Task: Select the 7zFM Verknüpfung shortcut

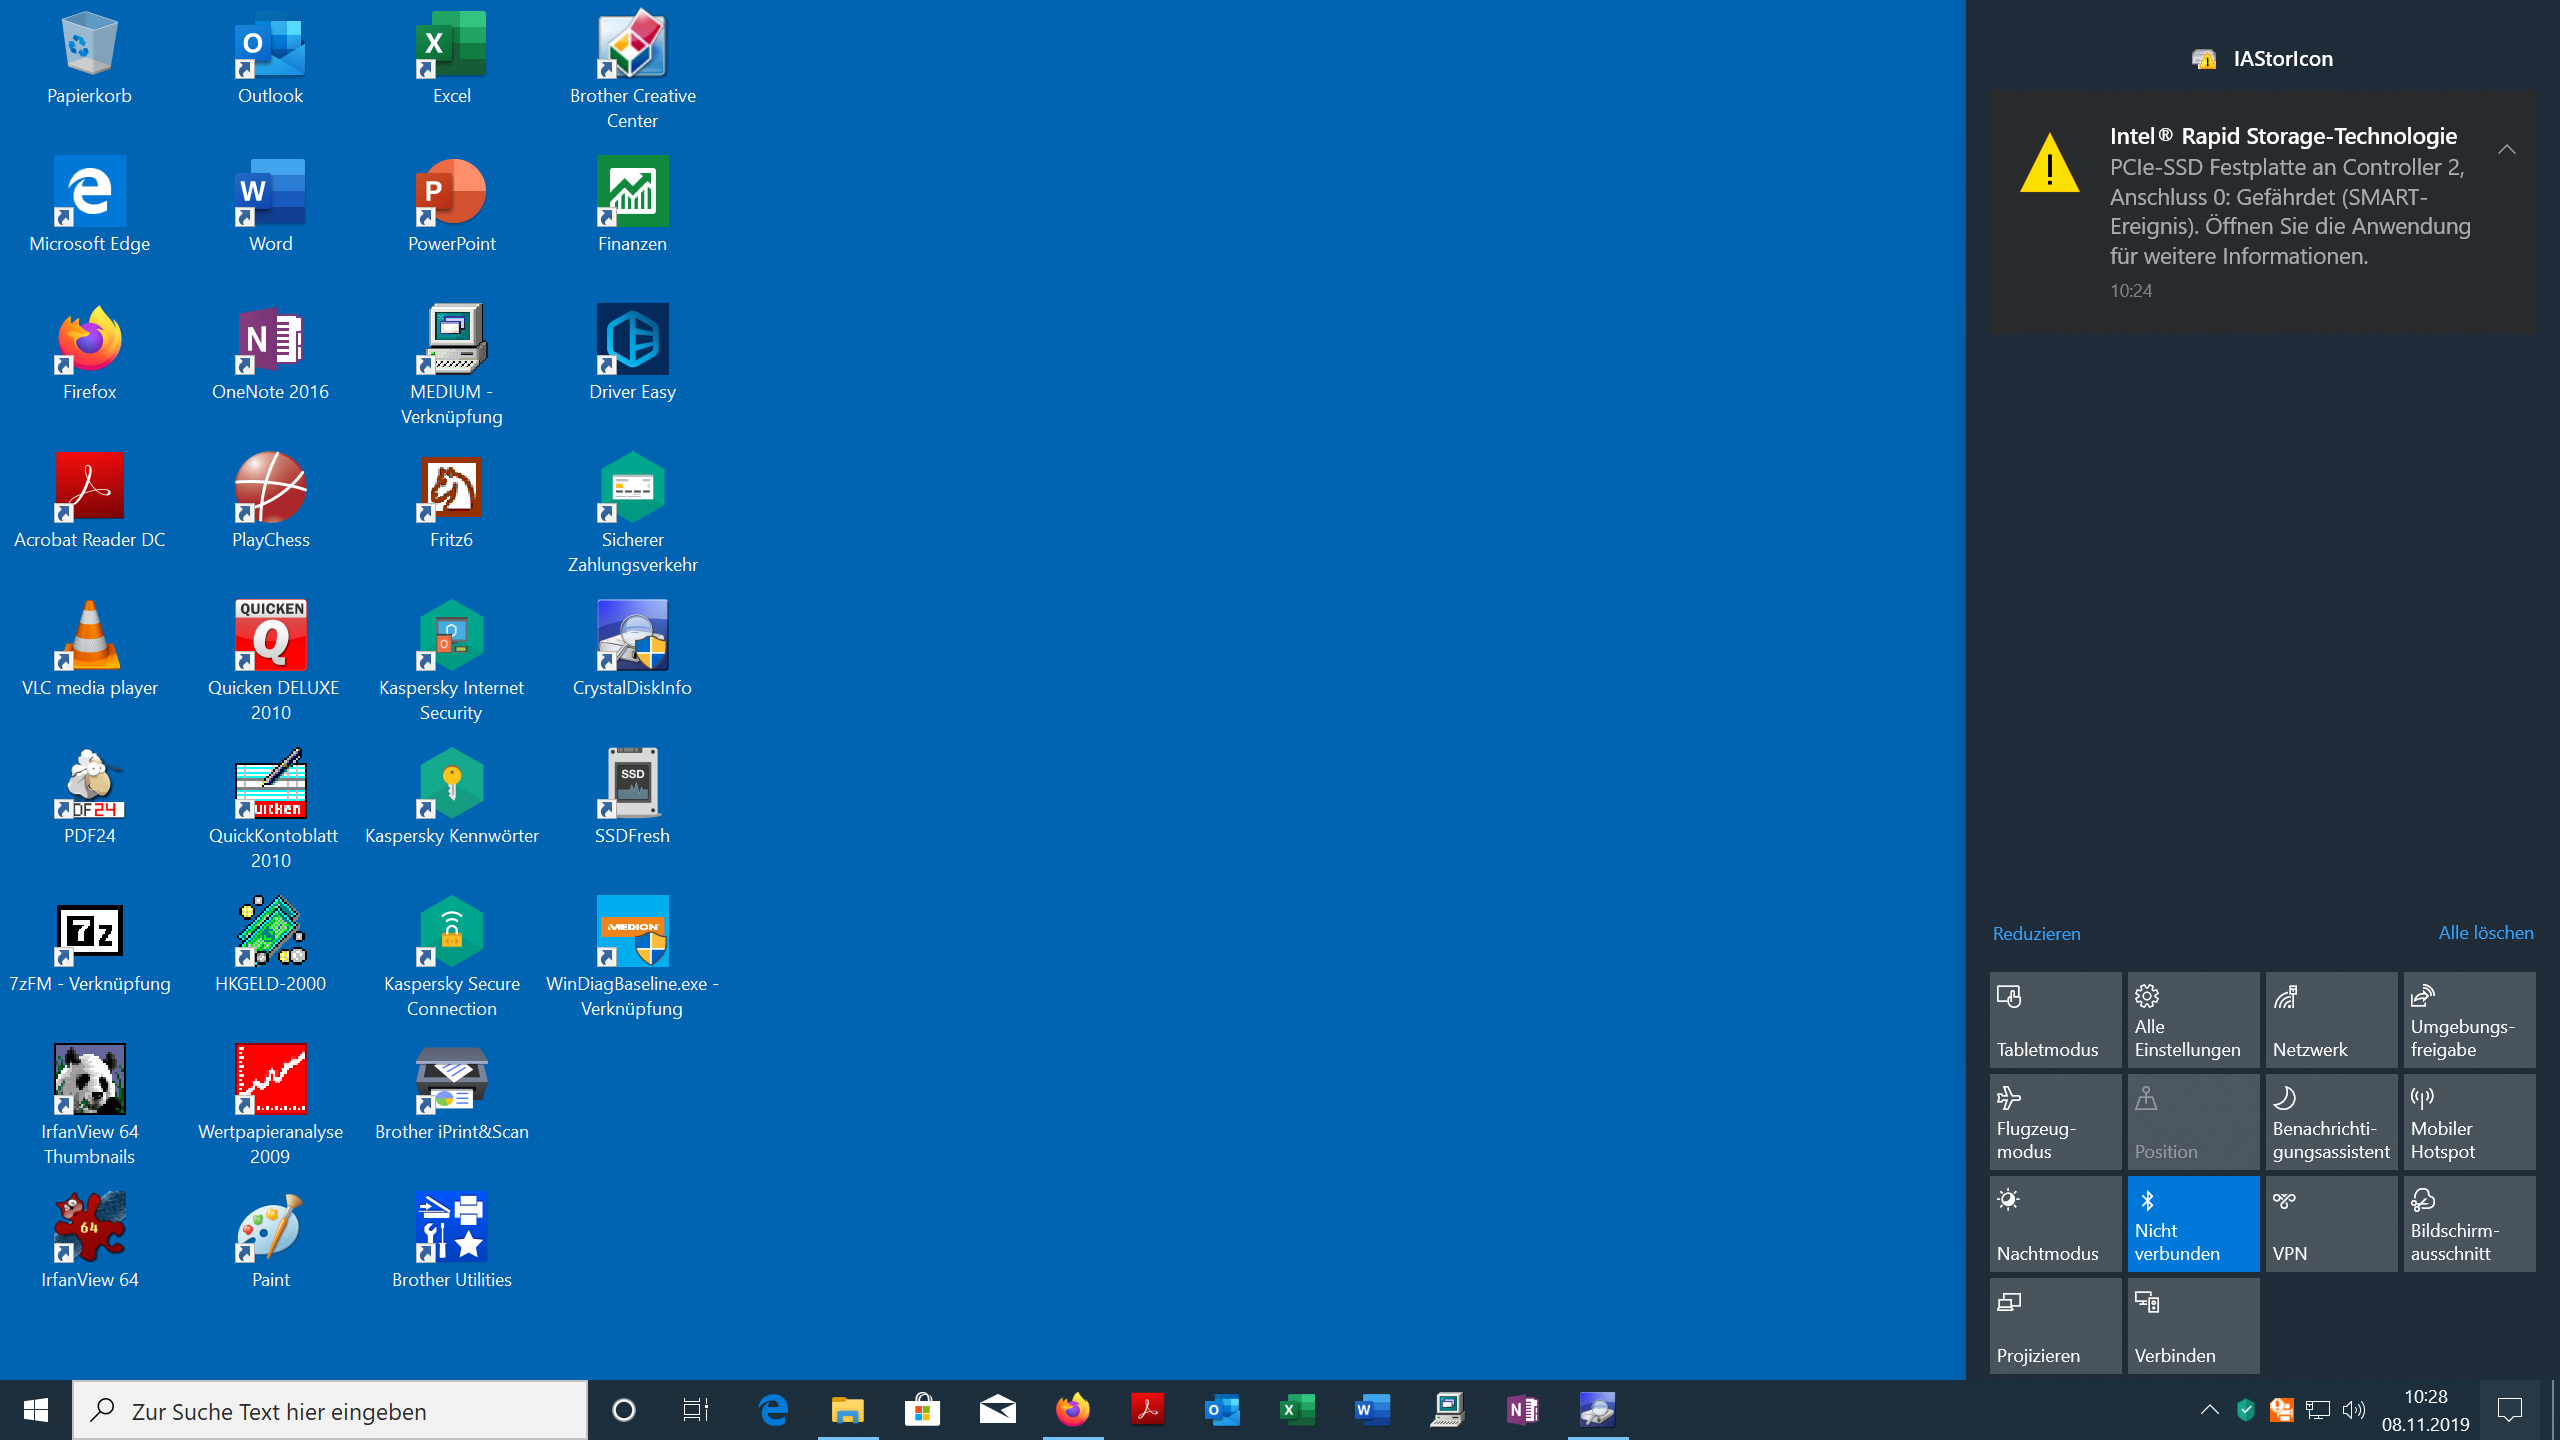Action: click(x=89, y=945)
